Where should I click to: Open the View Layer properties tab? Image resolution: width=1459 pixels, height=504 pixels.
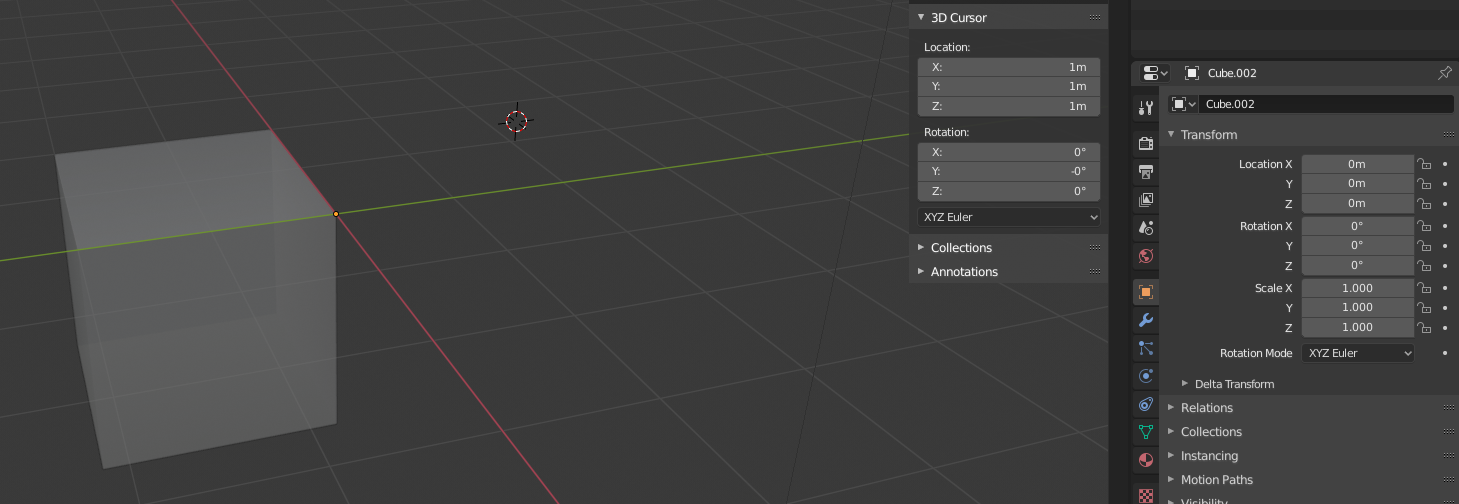[x=1146, y=200]
